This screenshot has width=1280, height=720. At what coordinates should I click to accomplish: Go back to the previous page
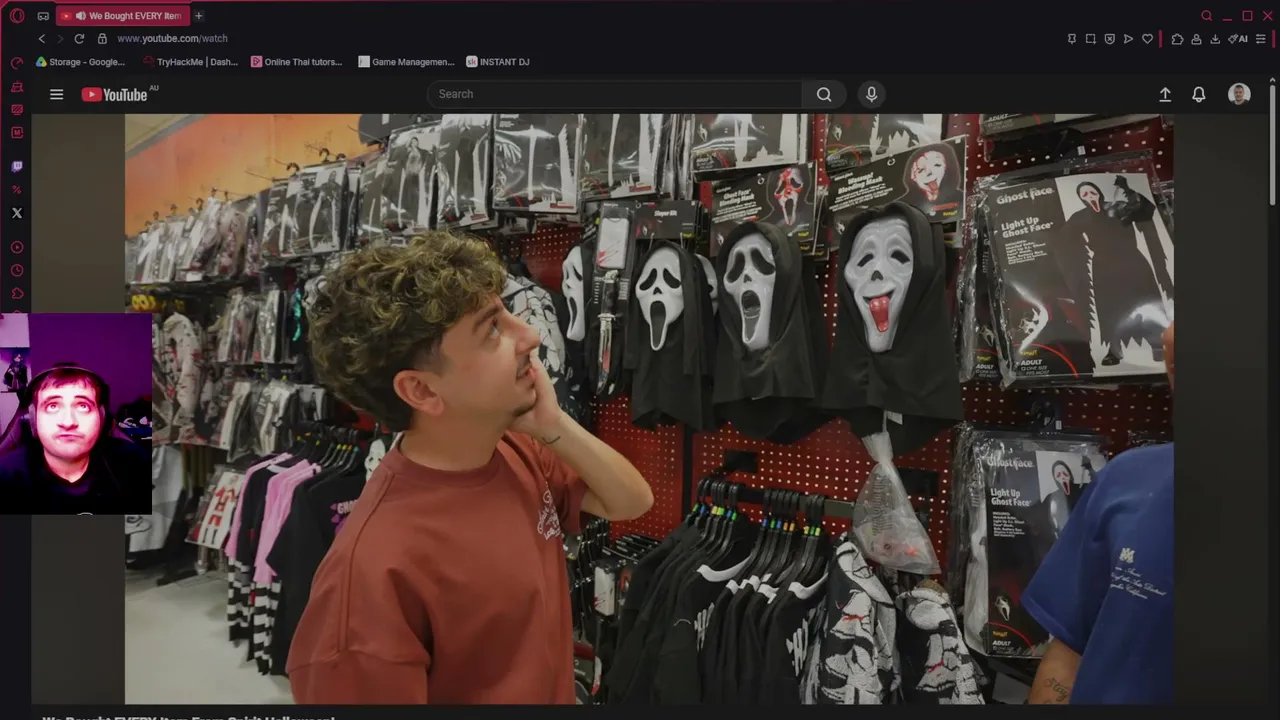click(x=41, y=39)
